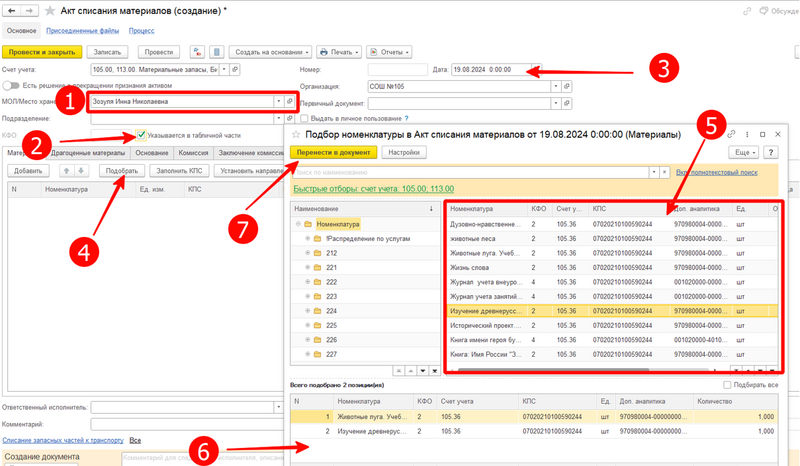Uncheck 'Указывается в табличной части' checkbox
The height and width of the screenshot is (466, 800).
point(142,134)
